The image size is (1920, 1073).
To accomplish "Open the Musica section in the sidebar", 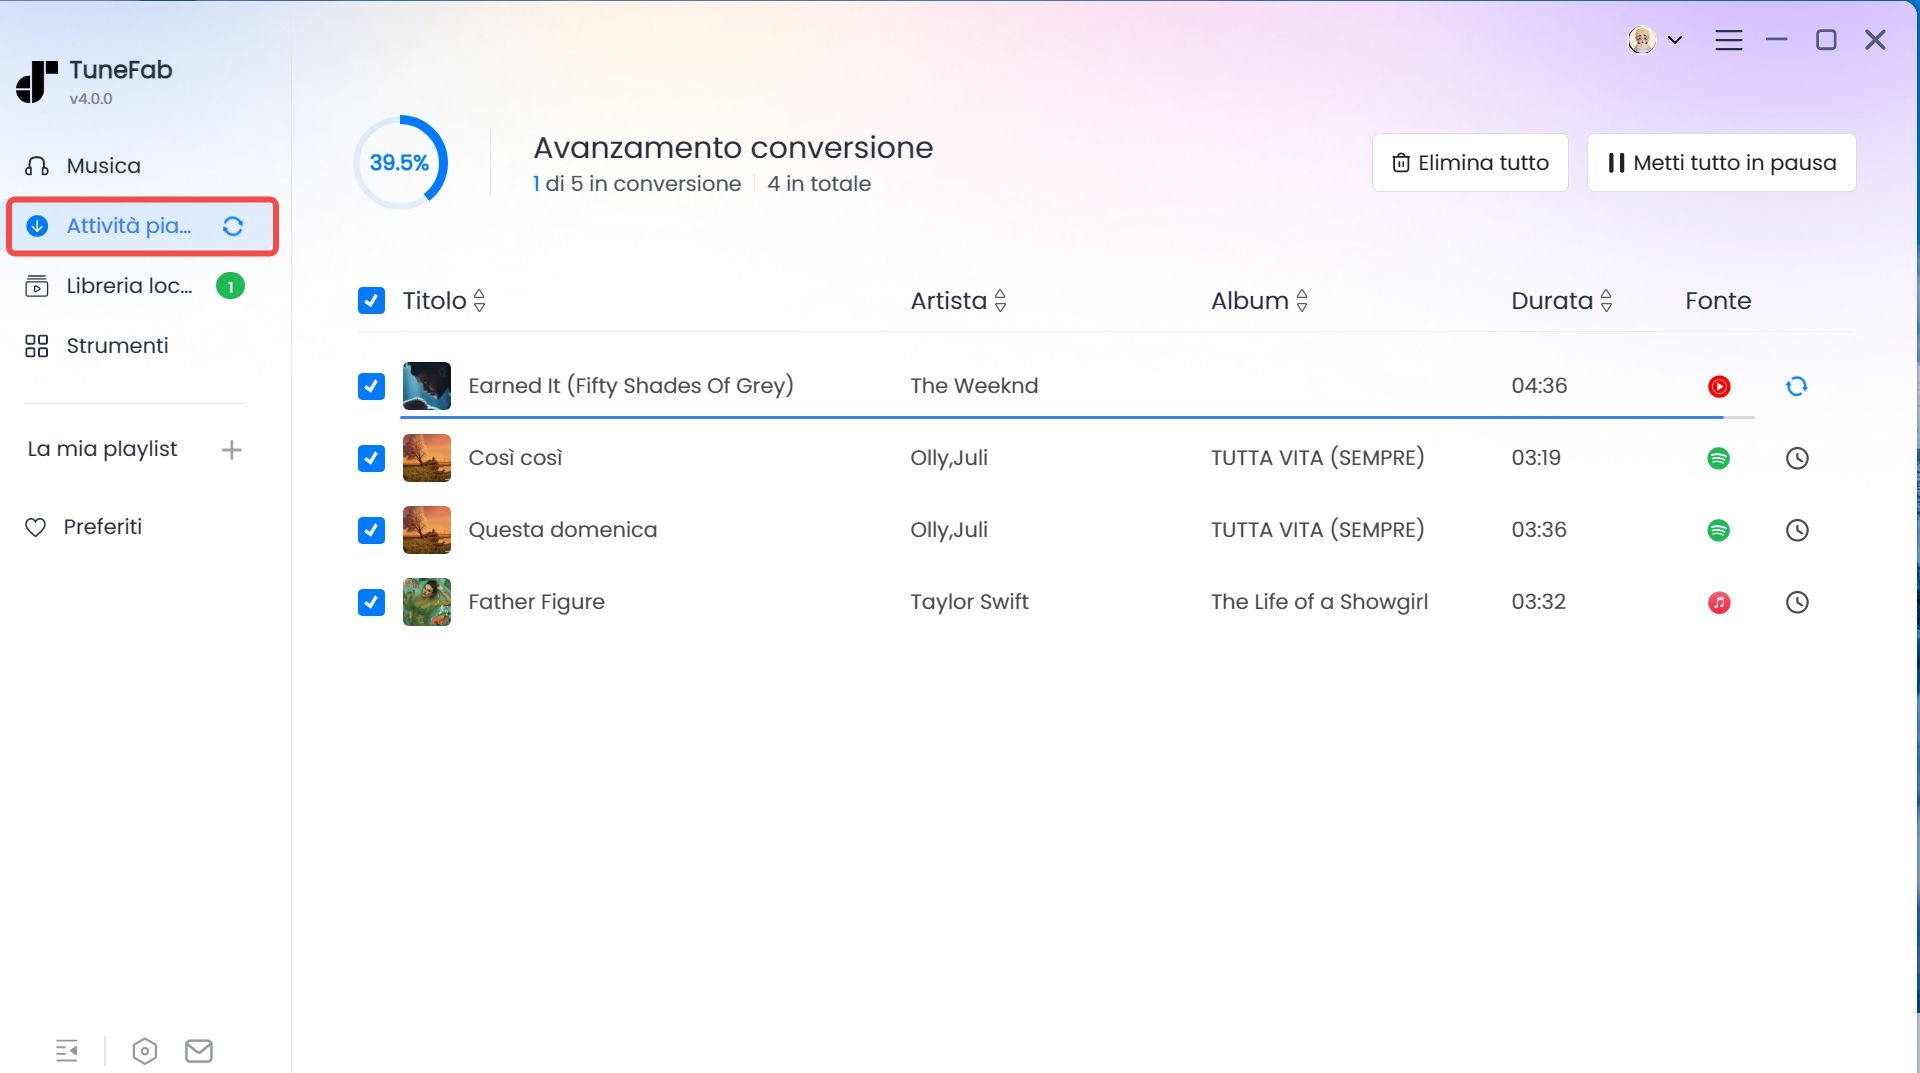I will tap(100, 165).
